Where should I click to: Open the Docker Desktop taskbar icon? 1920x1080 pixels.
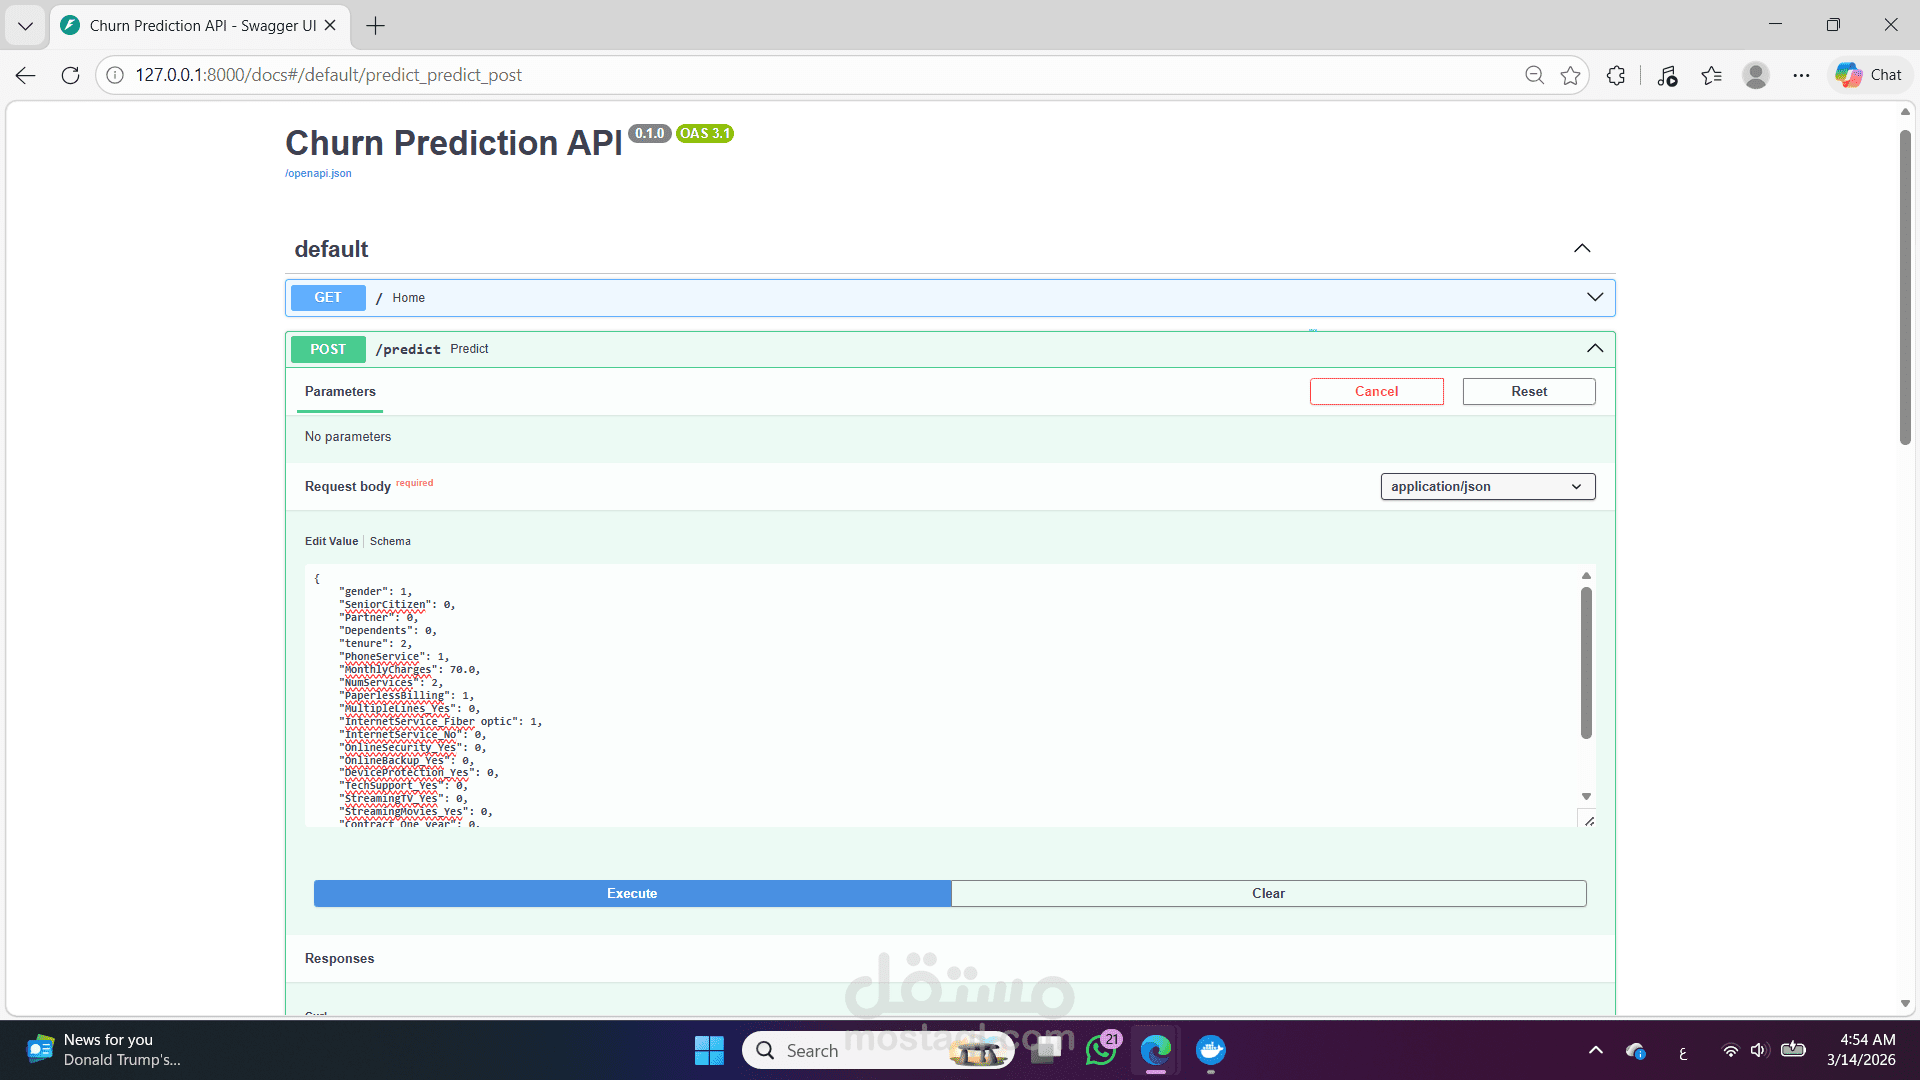coord(1211,1050)
